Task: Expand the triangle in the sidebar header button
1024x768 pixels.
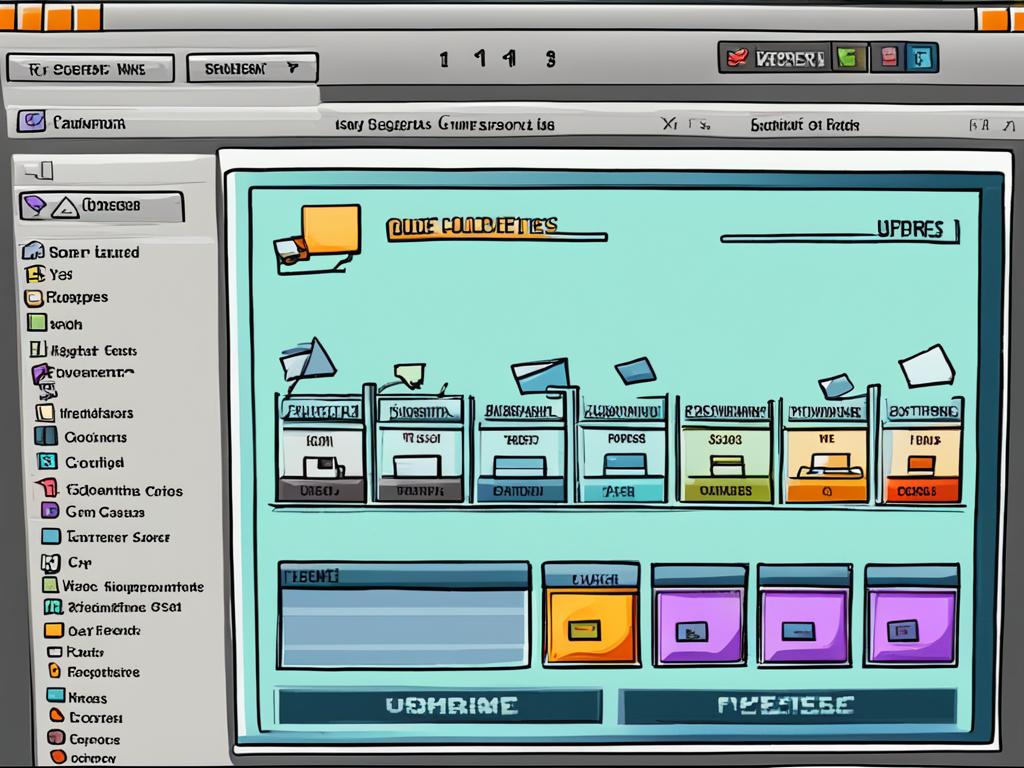Action: (65, 208)
